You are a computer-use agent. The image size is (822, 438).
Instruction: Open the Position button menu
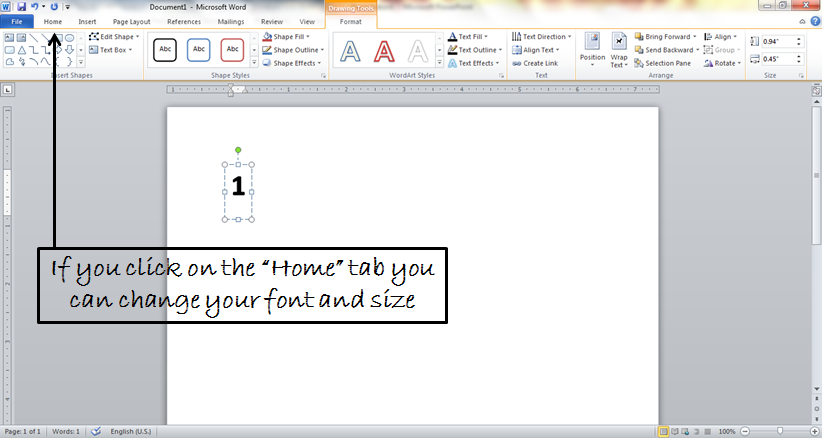pos(592,50)
